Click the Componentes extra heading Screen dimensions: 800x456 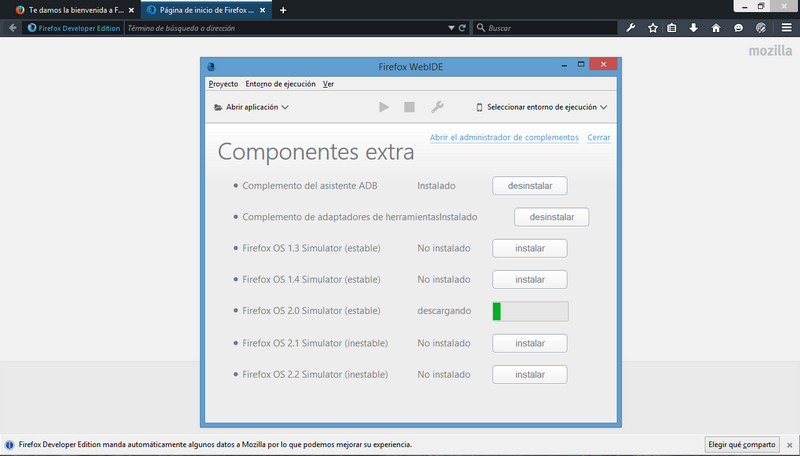click(x=316, y=151)
